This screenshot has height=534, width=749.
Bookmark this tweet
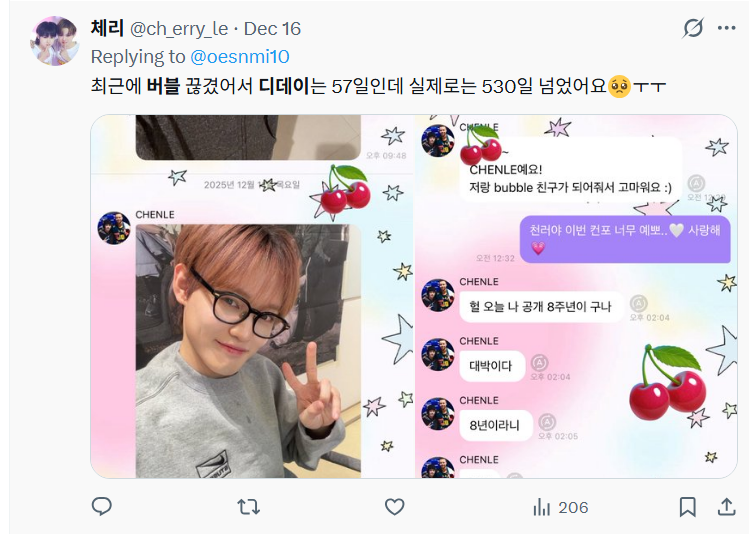coord(687,507)
